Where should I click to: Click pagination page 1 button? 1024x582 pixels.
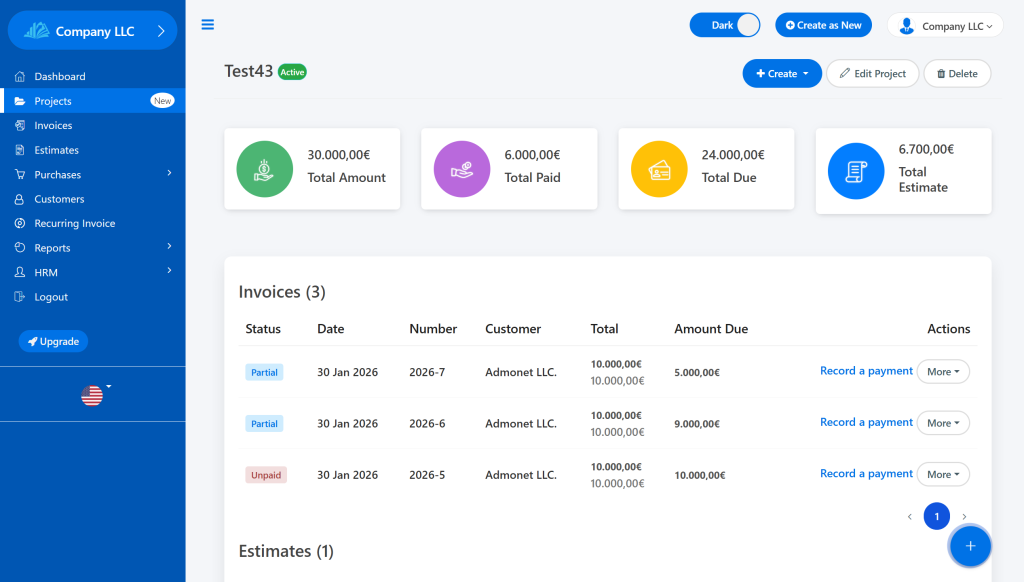[x=936, y=516]
